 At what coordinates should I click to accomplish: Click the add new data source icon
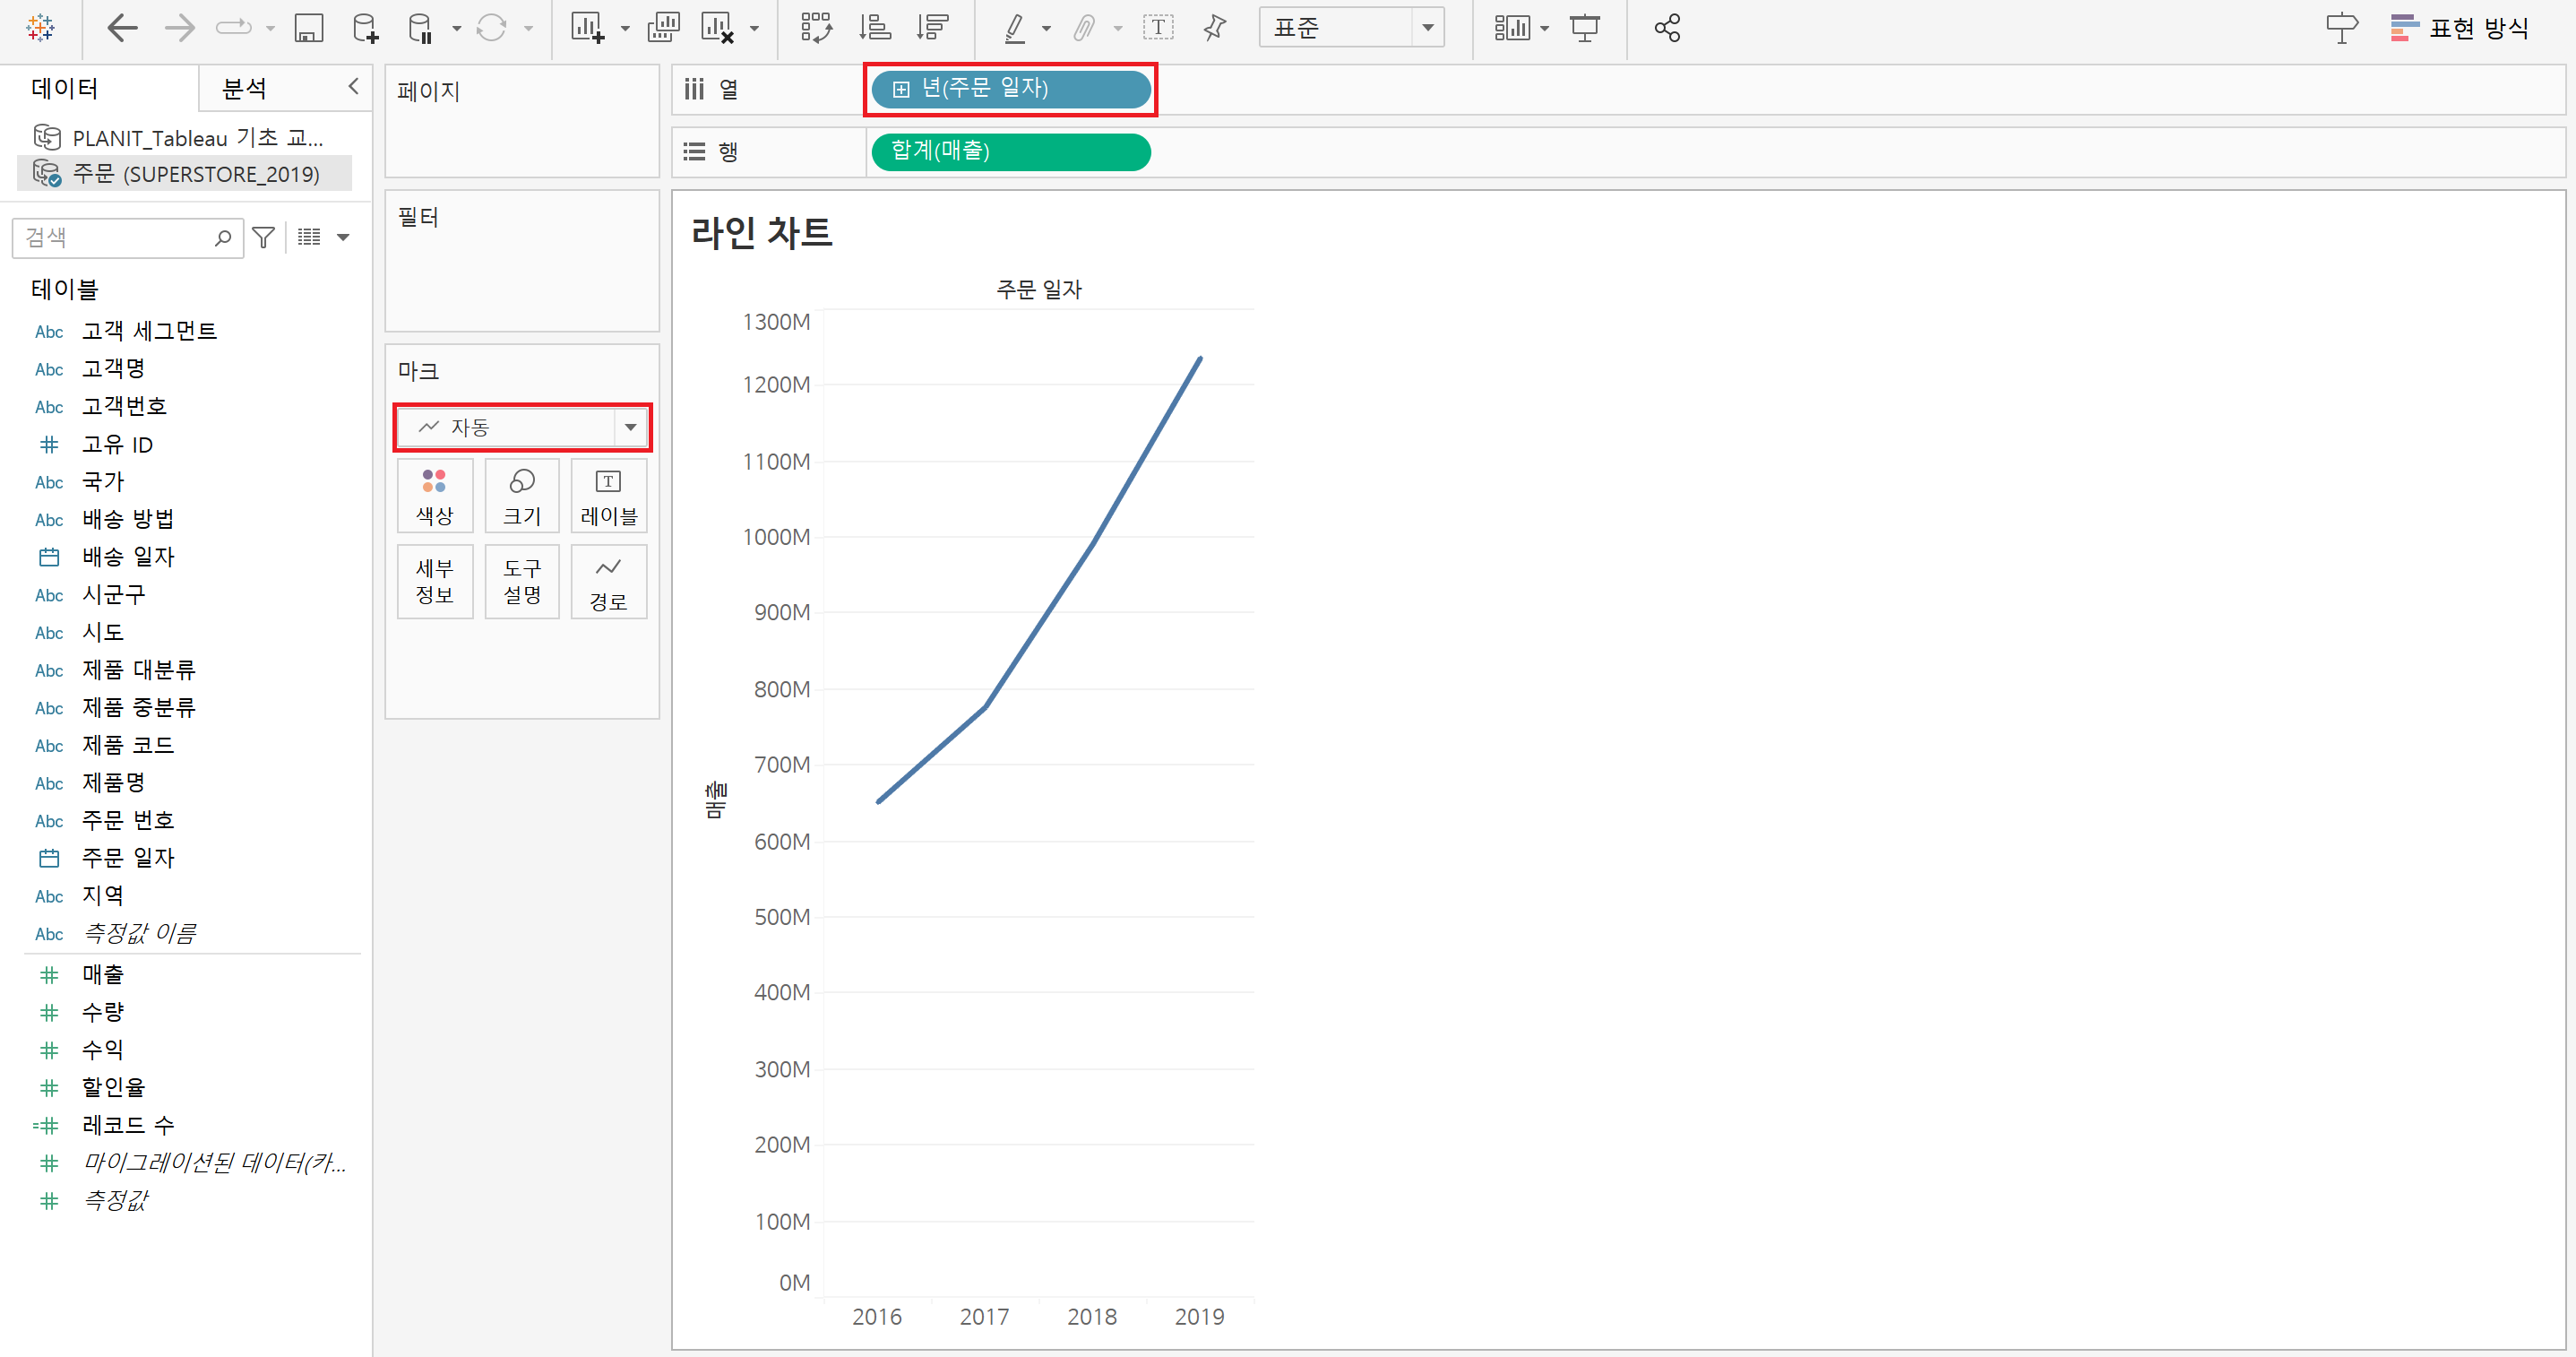click(x=366, y=28)
